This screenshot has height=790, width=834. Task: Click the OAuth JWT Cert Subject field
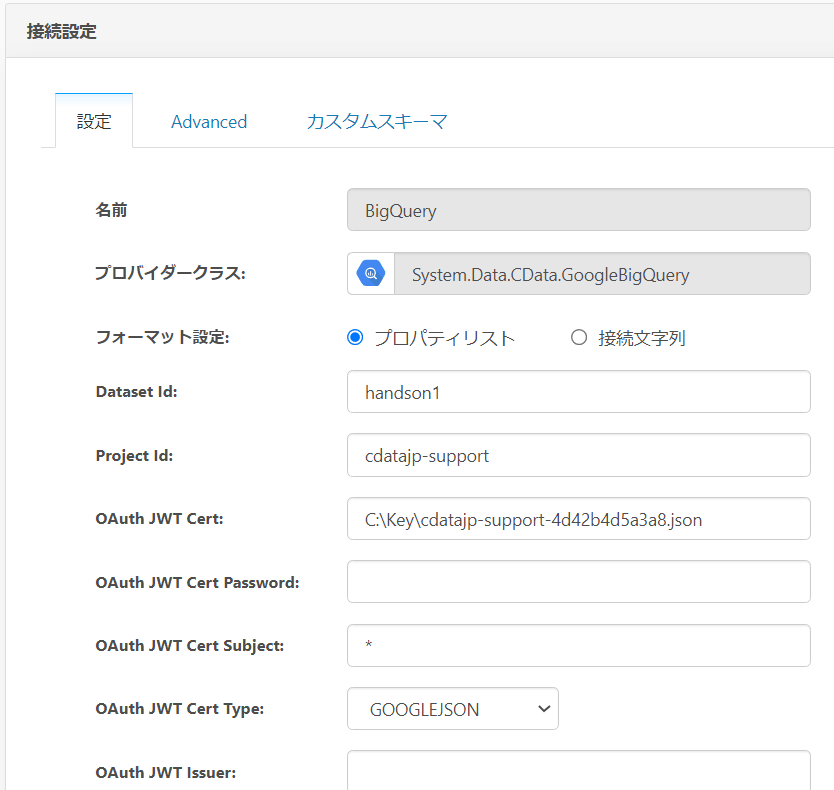pyautogui.click(x=579, y=645)
